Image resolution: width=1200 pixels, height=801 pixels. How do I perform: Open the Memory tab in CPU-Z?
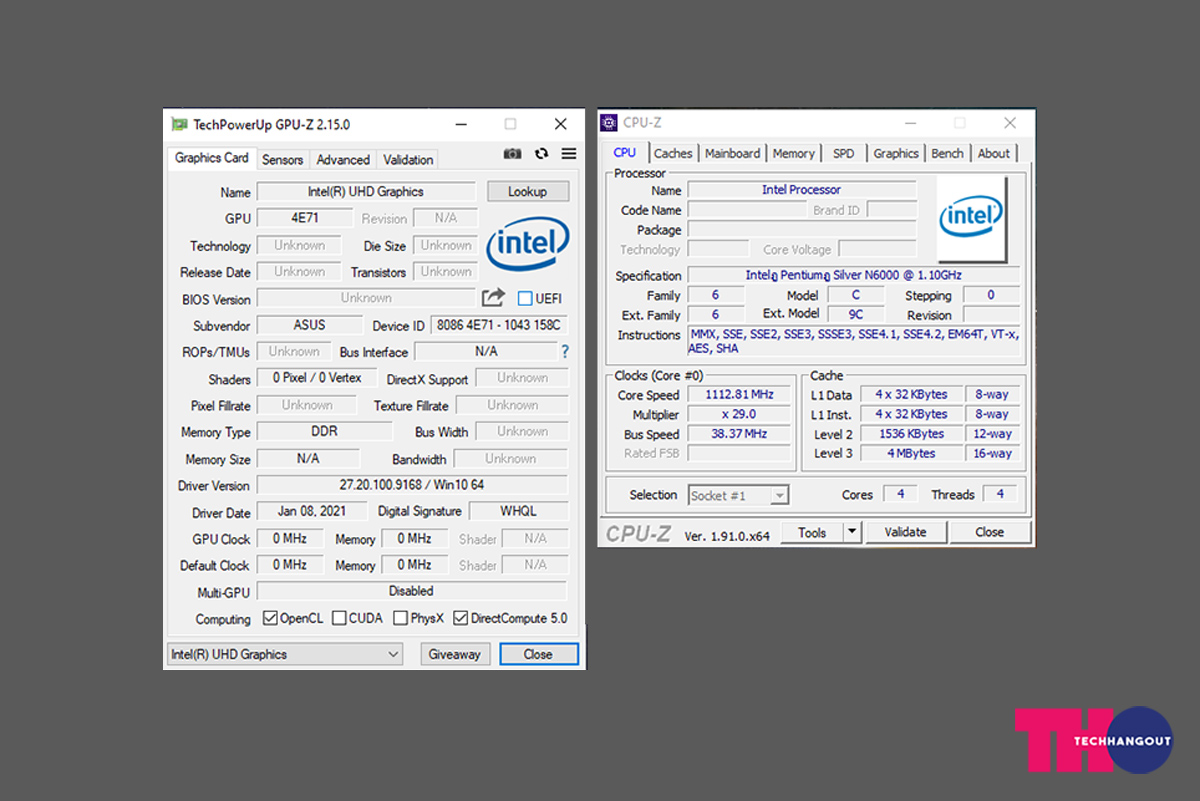793,154
